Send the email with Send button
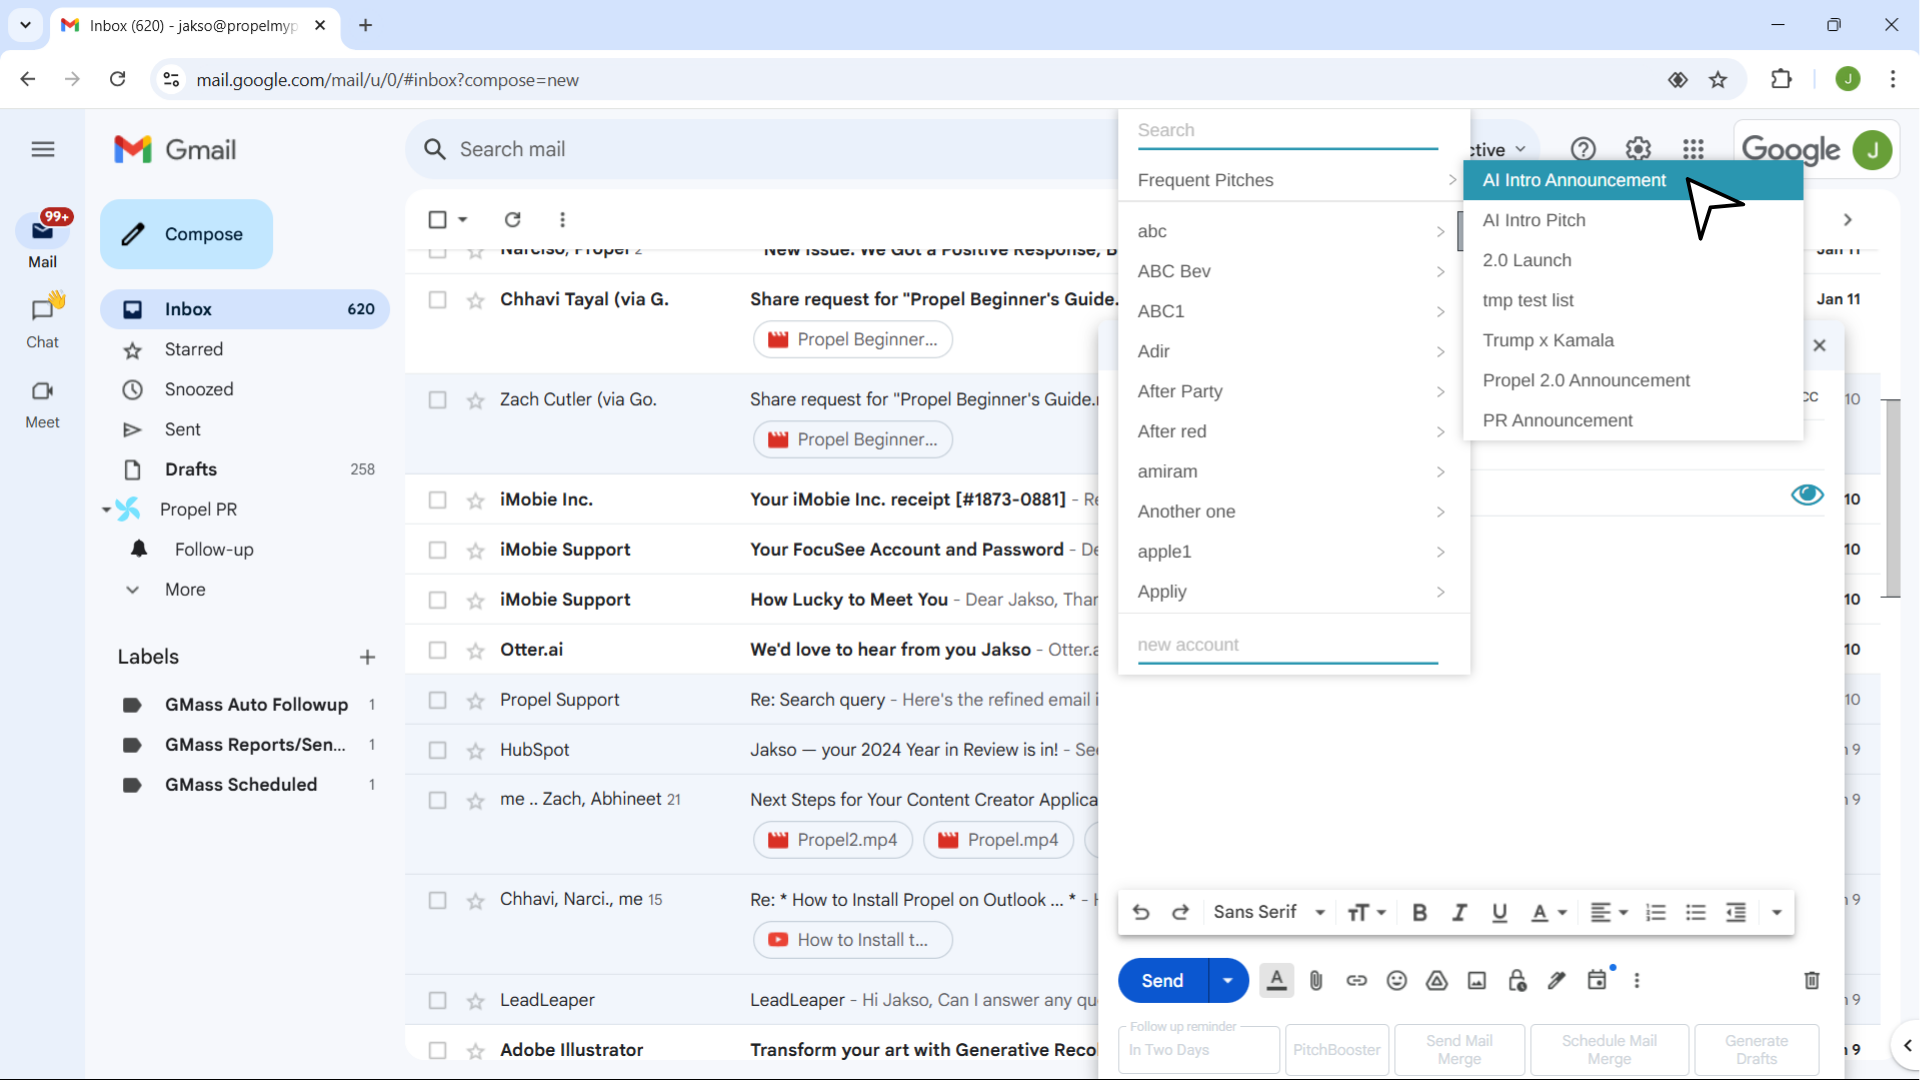The image size is (1920, 1080). pos(1163,981)
